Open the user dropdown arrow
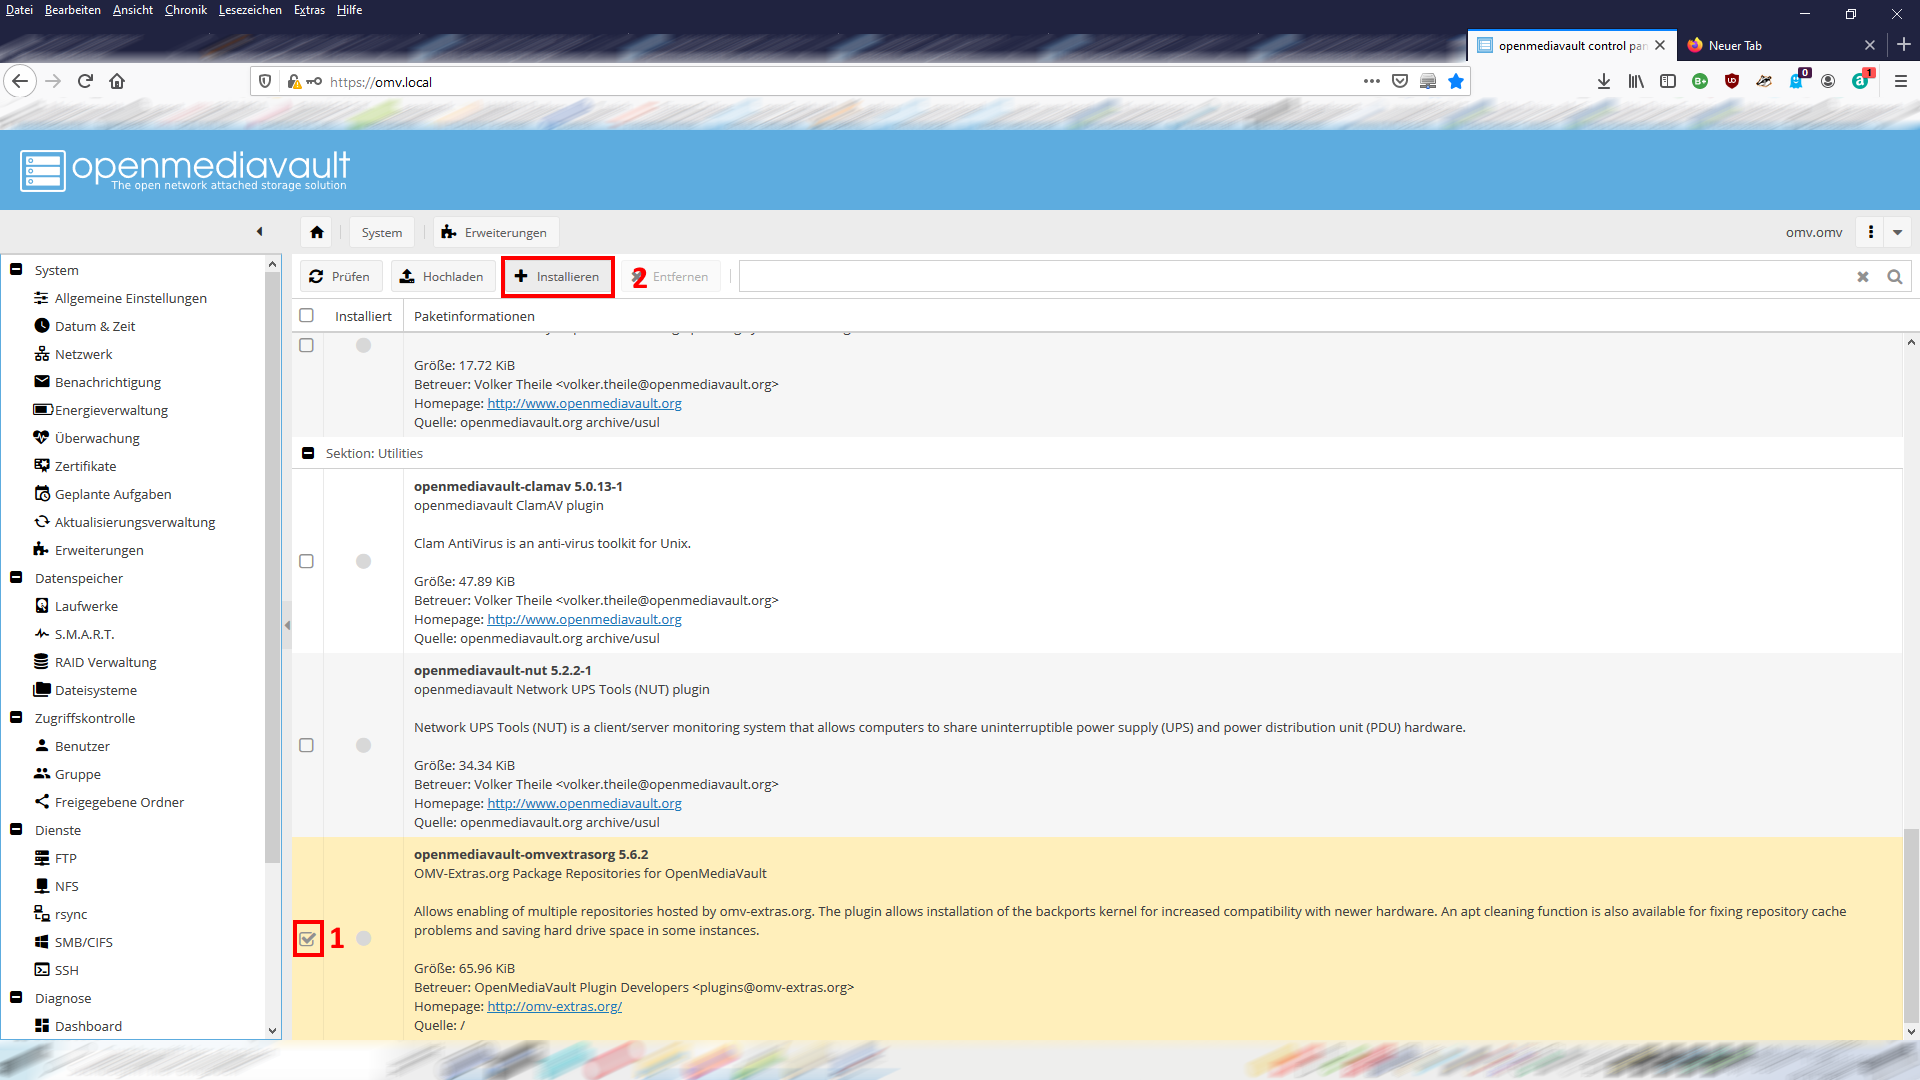 click(1898, 232)
